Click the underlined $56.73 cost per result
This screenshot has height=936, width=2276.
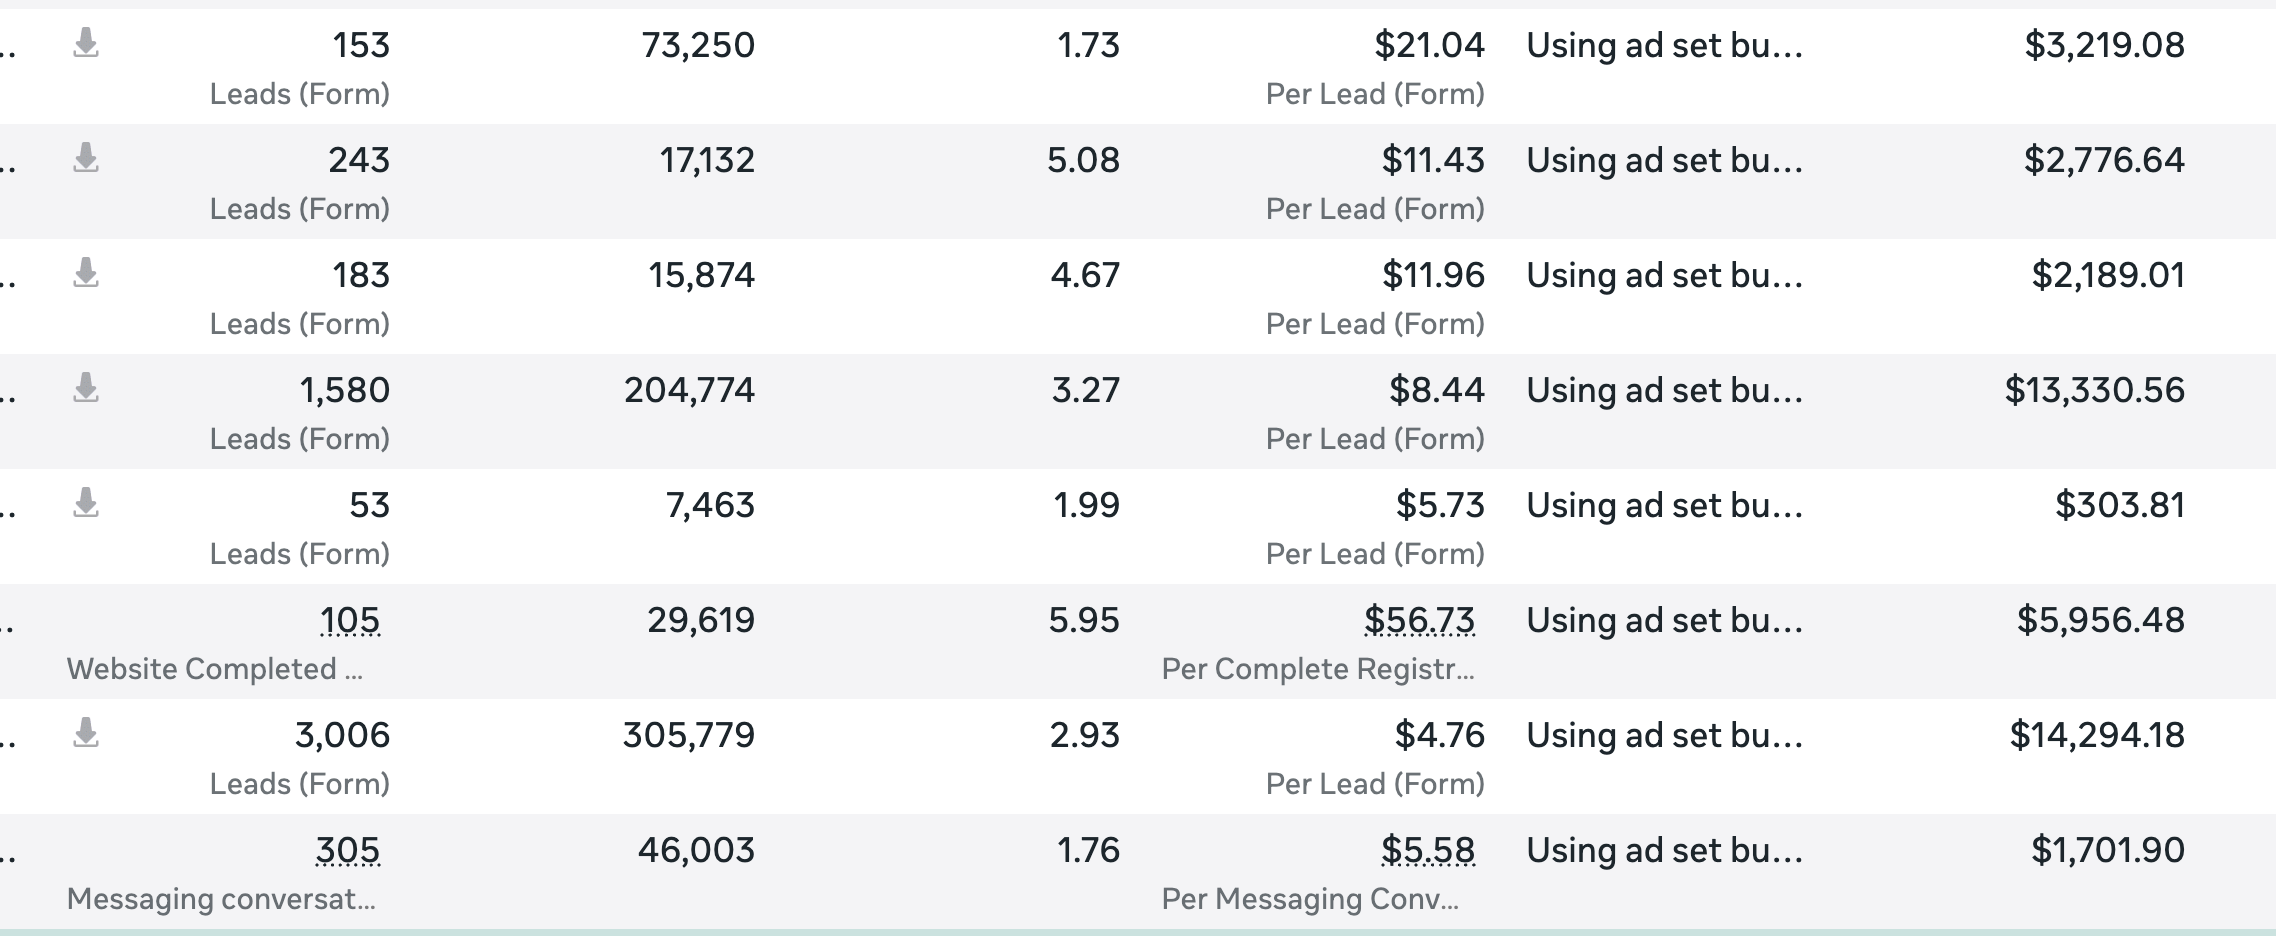(1419, 621)
